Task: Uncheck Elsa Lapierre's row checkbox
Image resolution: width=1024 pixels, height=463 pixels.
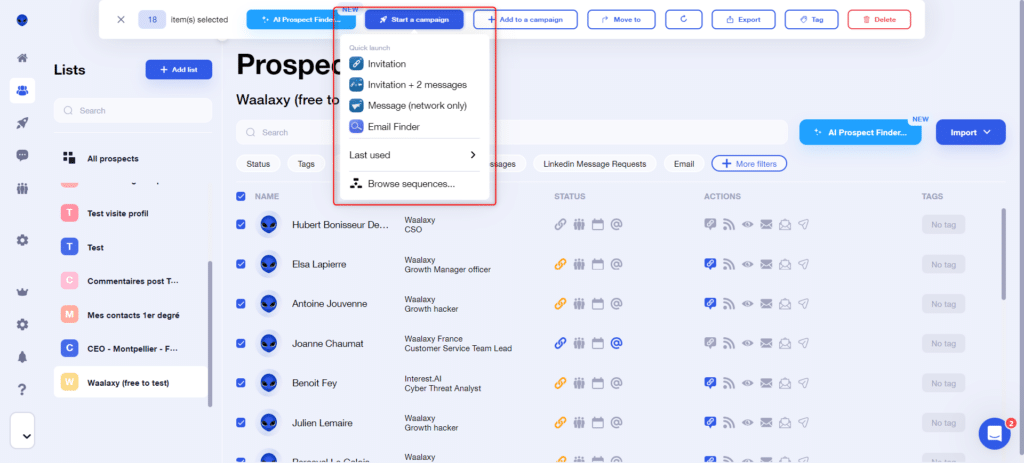Action: click(x=240, y=264)
